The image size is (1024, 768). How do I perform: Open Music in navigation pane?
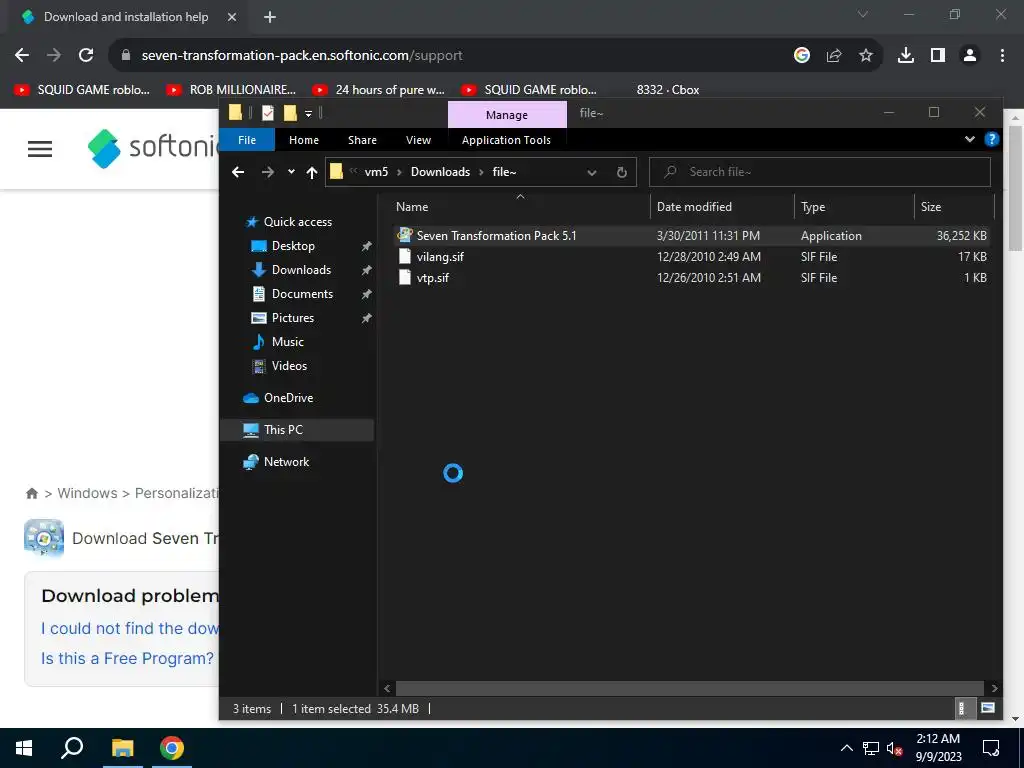click(x=287, y=342)
